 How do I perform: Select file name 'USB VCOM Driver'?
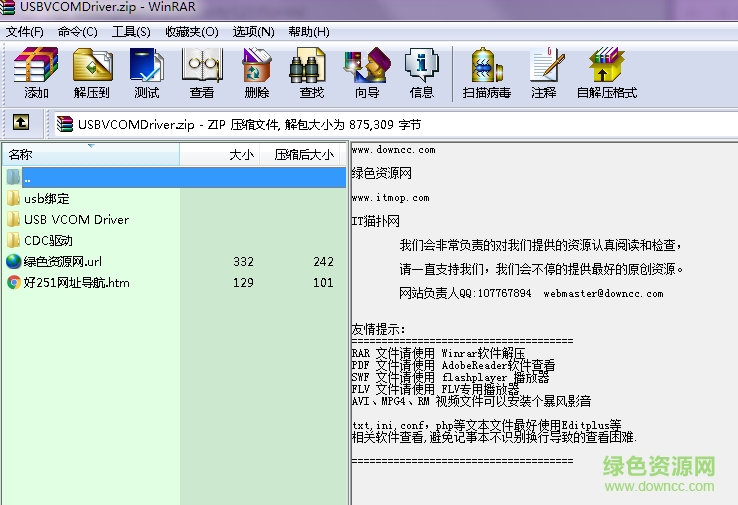click(x=76, y=219)
